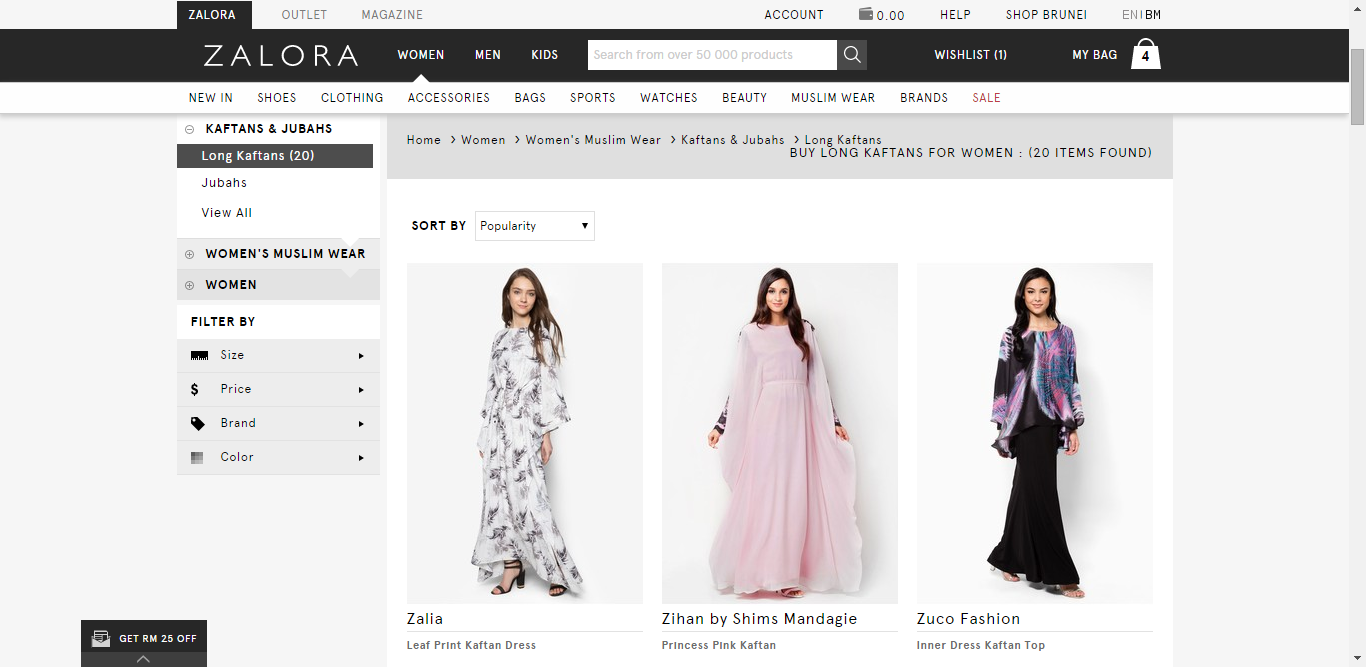Click Shop Brunei link
This screenshot has height=667, width=1366.
pyautogui.click(x=1046, y=15)
